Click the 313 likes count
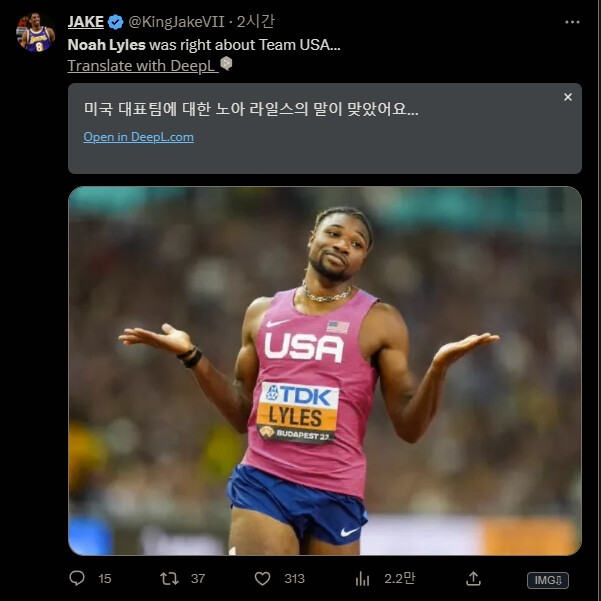 294,578
